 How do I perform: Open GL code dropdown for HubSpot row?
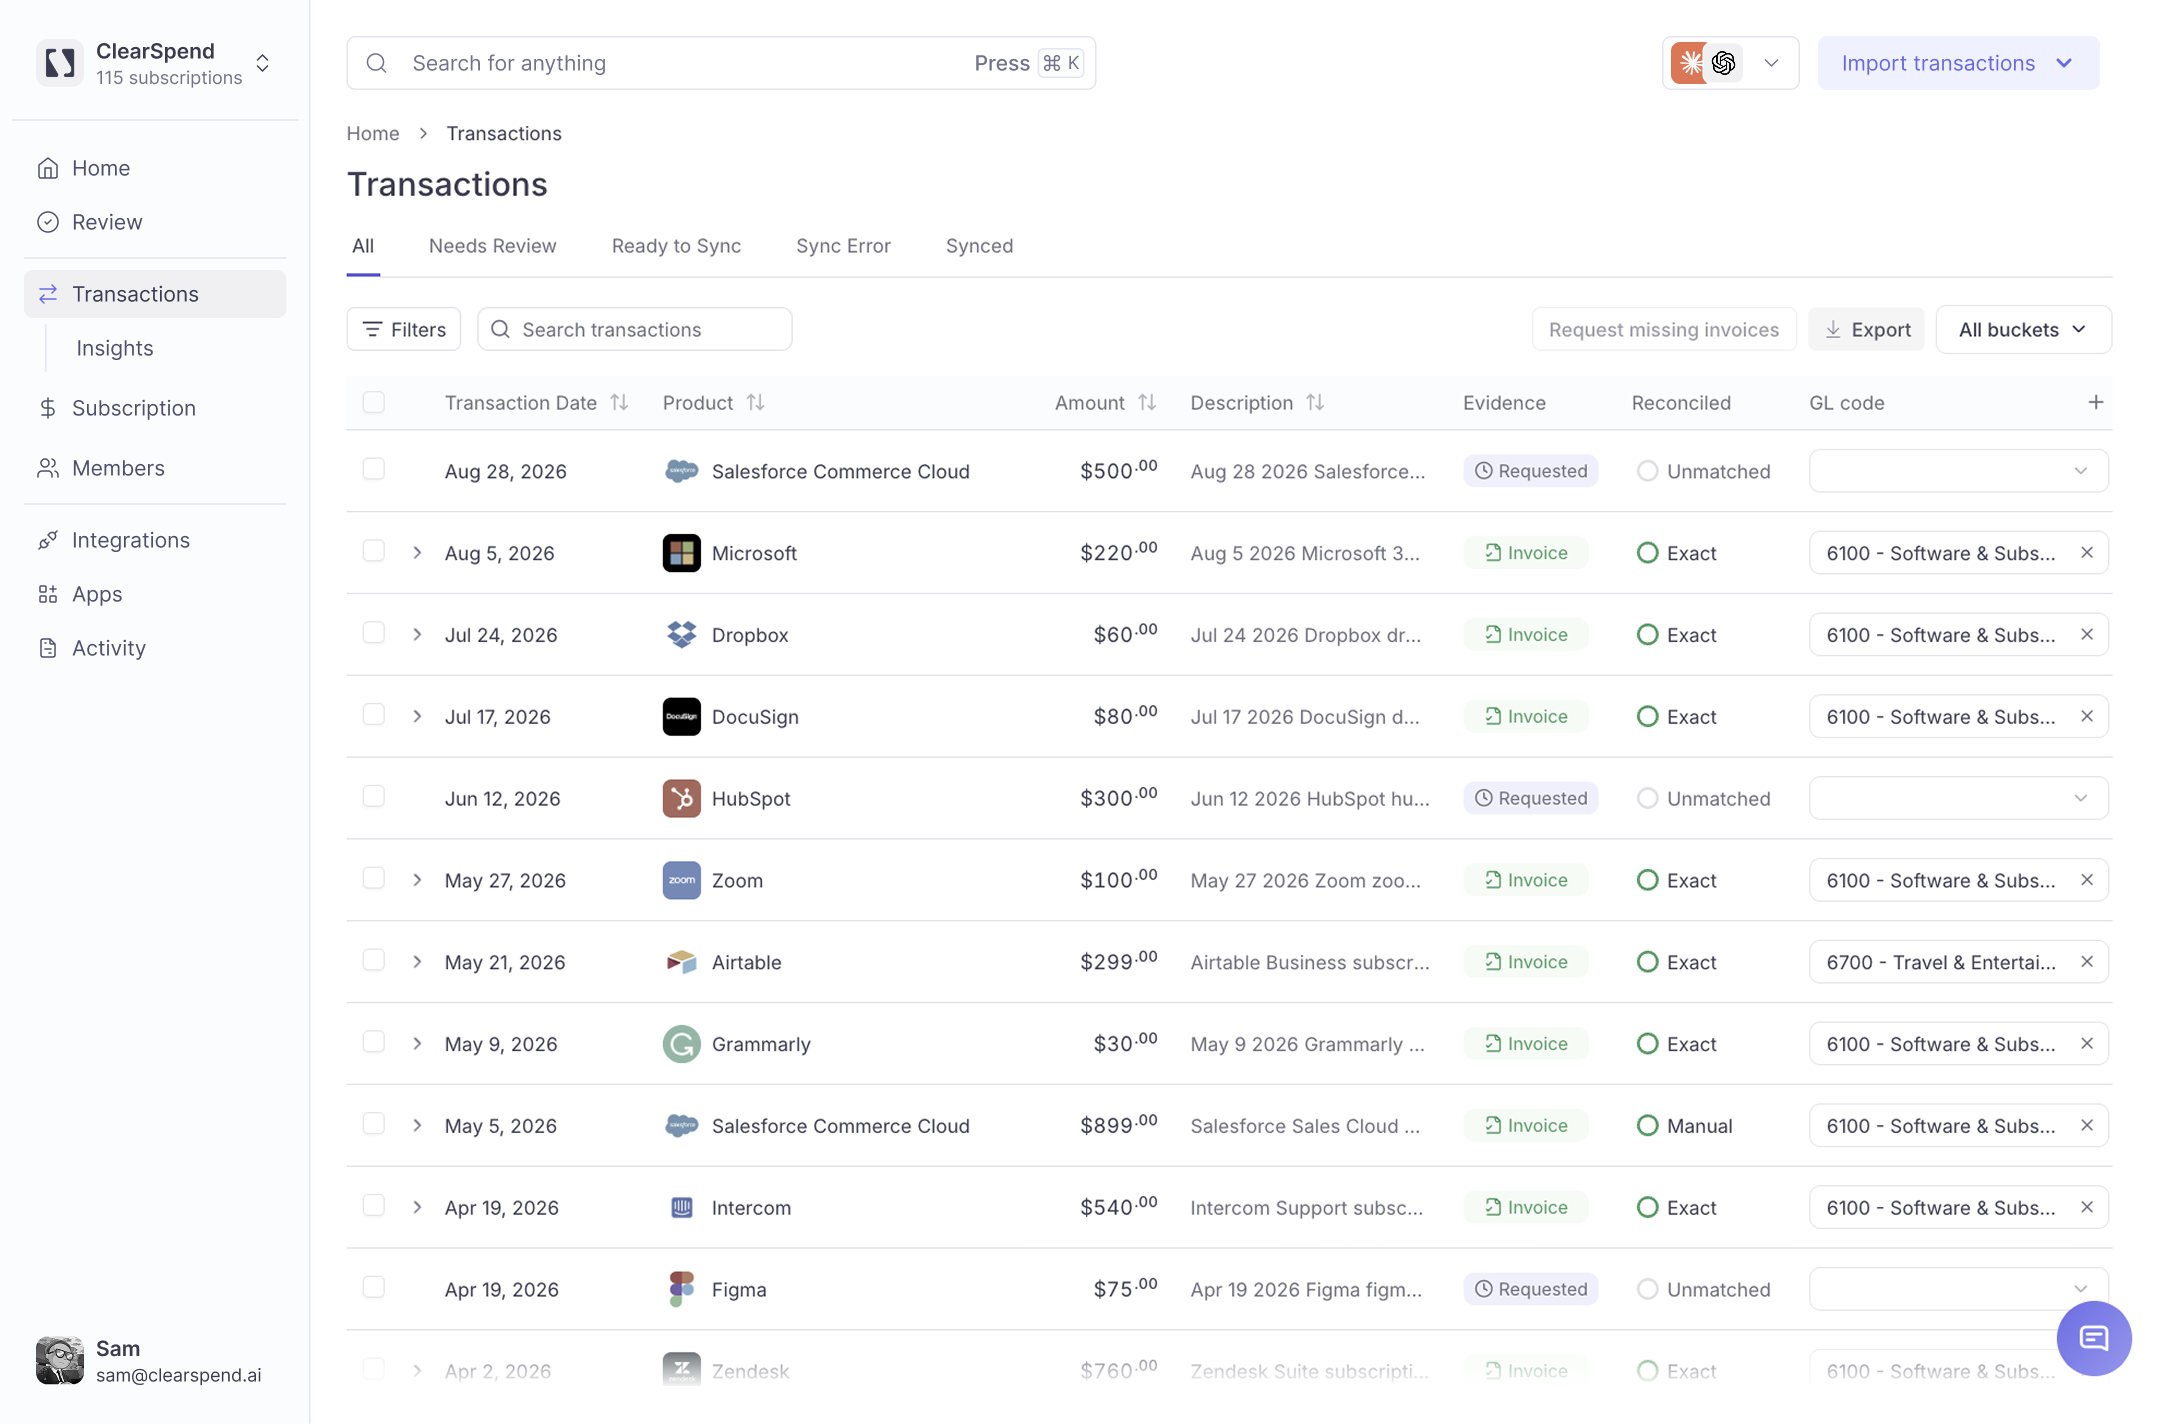(1958, 798)
